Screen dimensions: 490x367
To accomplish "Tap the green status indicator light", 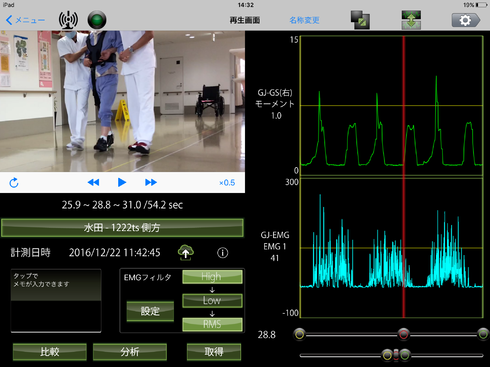I will coord(97,20).
